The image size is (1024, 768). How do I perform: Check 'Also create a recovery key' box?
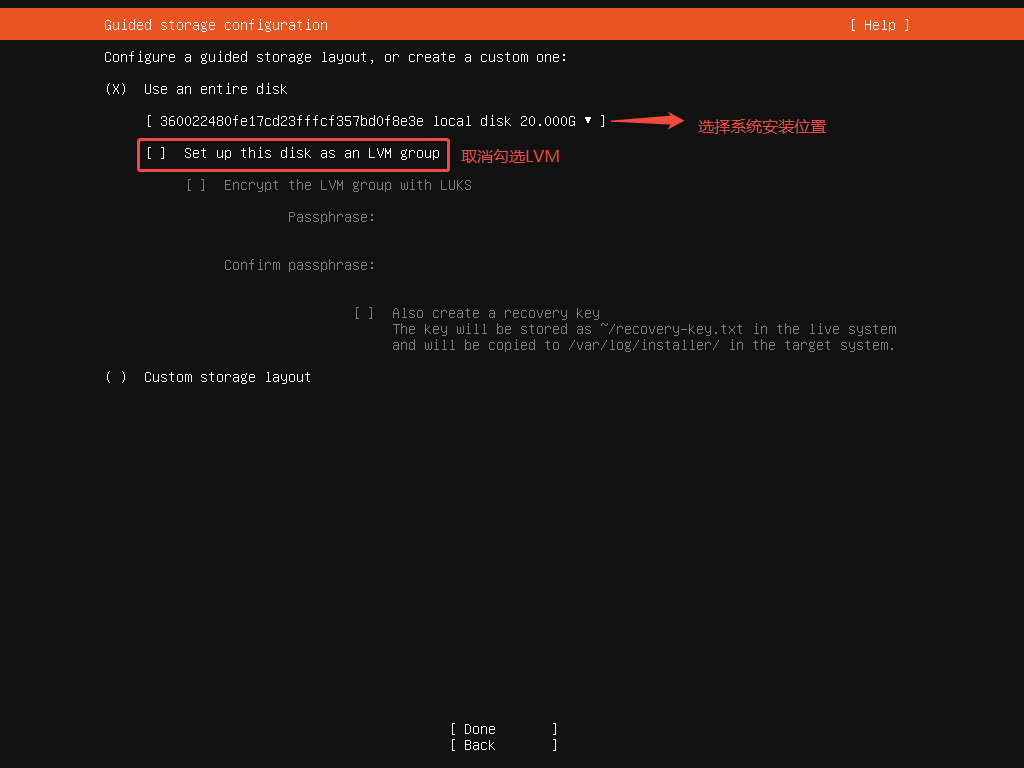(x=364, y=313)
